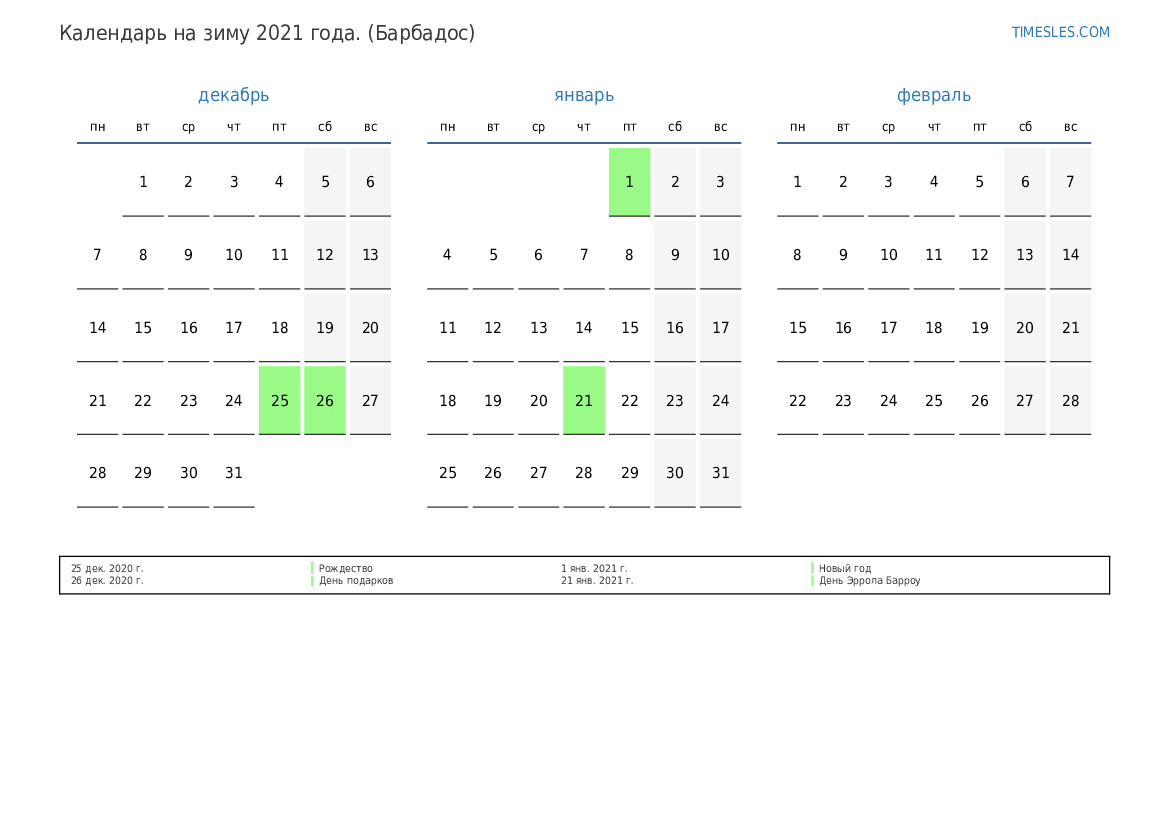Click the 25 дек. 2020 г. legend date

pyautogui.click(x=107, y=568)
